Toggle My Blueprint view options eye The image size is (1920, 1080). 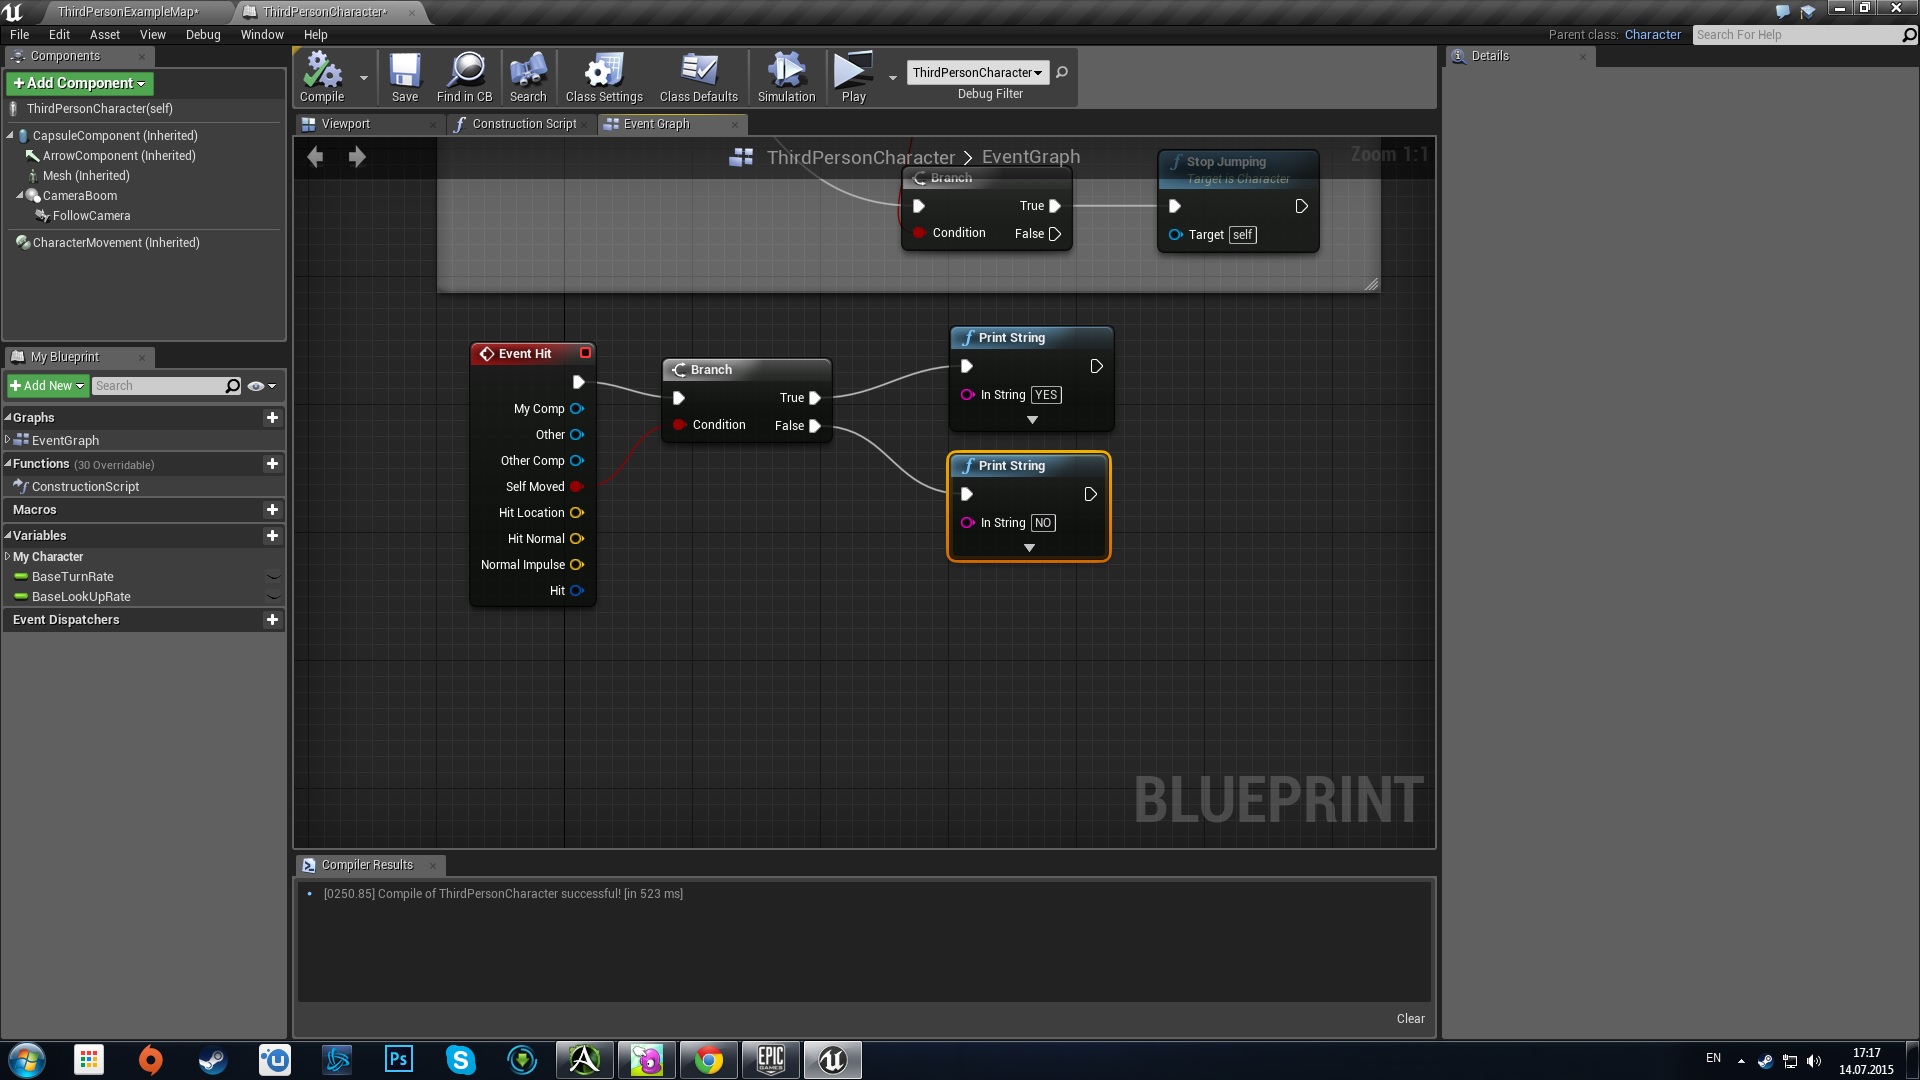[x=256, y=386]
